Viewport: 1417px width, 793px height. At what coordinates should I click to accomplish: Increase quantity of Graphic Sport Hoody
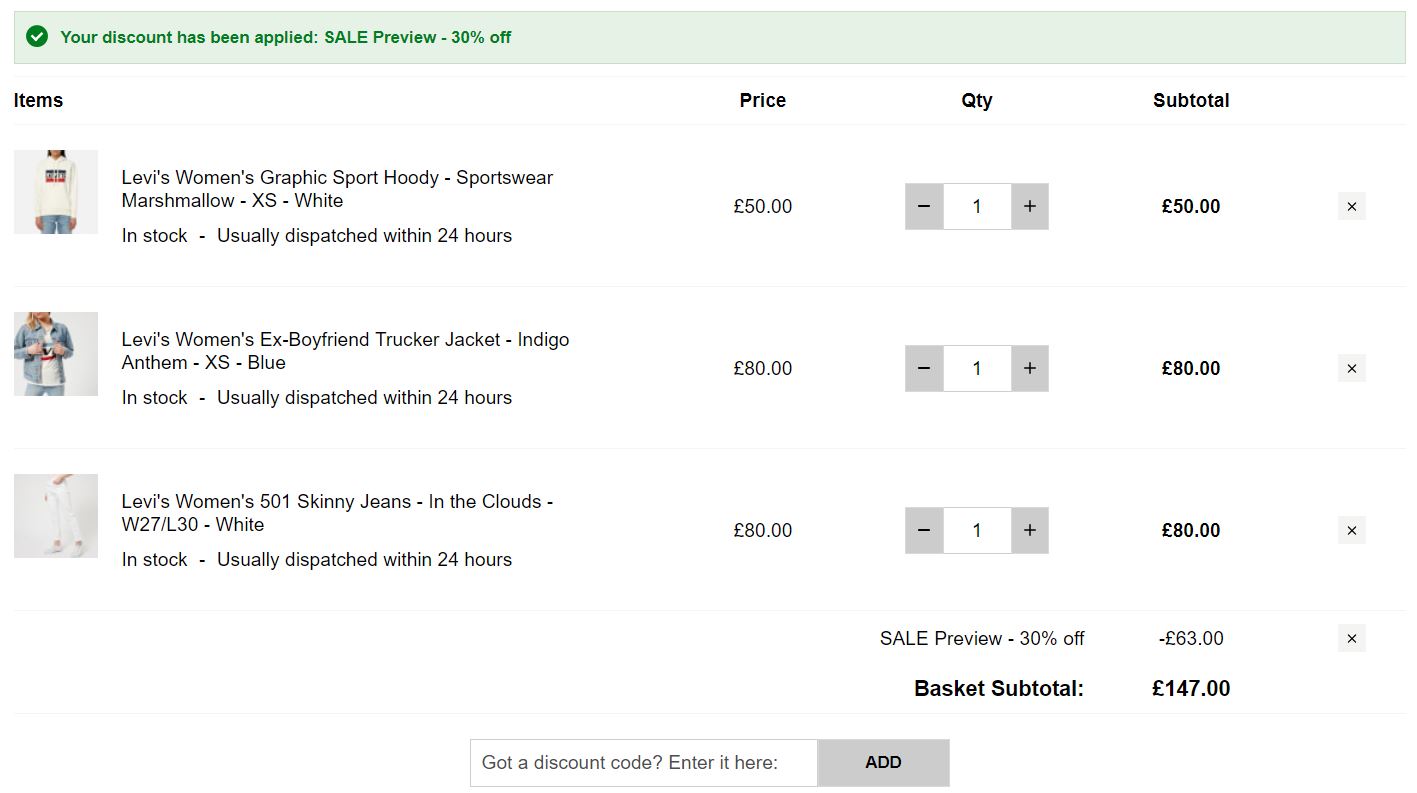1029,207
